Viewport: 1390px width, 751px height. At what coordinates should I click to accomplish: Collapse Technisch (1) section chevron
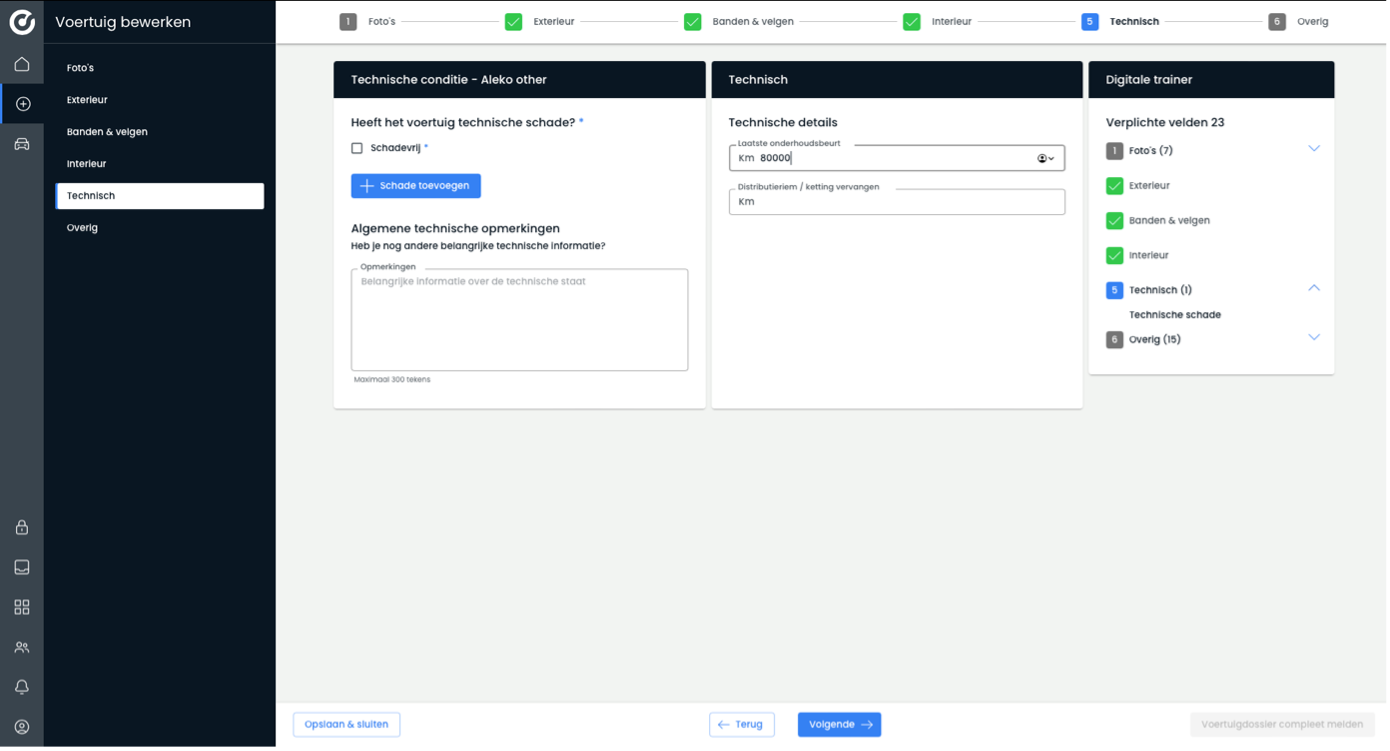(x=1315, y=289)
